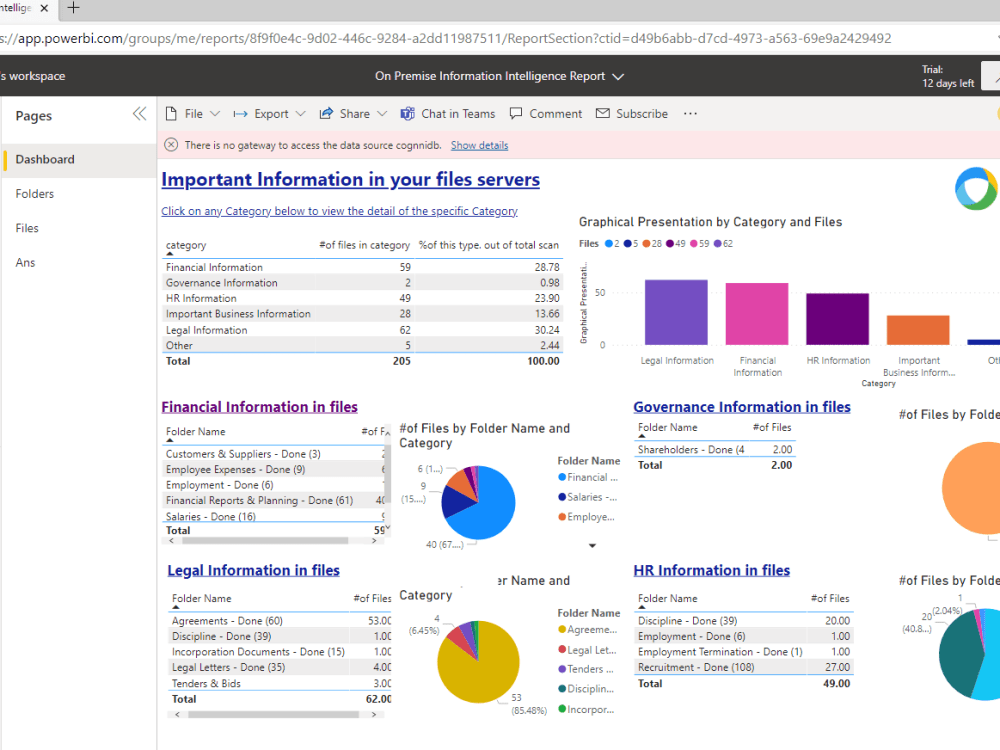The width and height of the screenshot is (1000, 750).
Task: Click the browser address bar URL
Action: point(445,38)
